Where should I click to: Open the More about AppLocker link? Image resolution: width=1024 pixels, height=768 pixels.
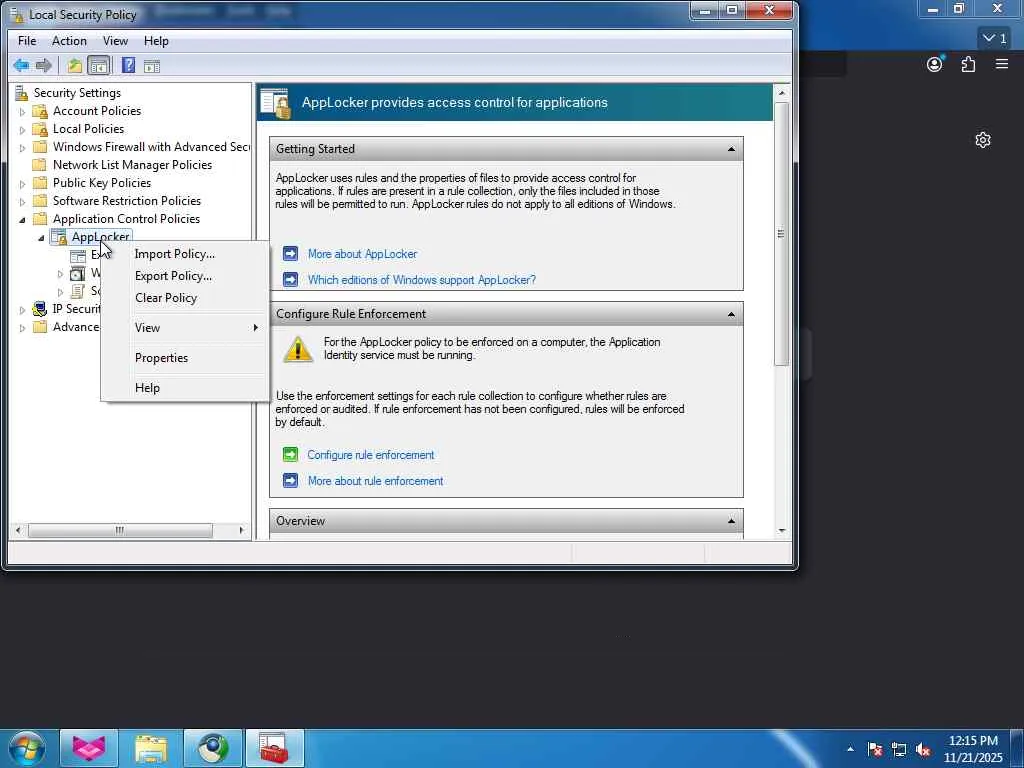pos(362,253)
